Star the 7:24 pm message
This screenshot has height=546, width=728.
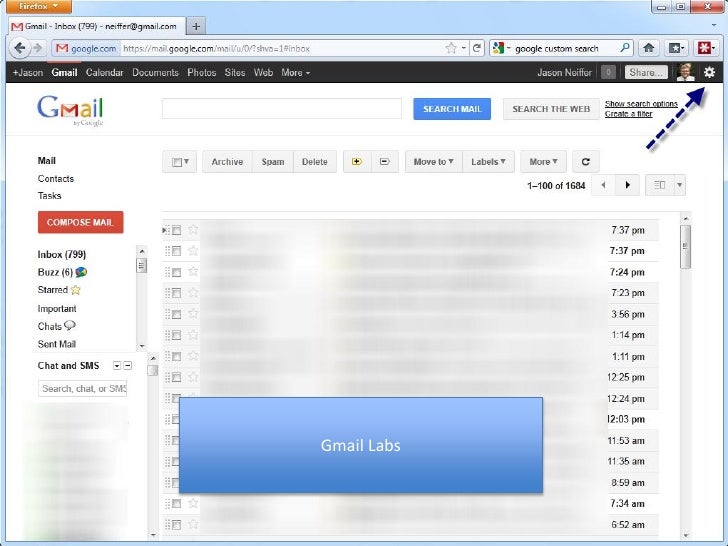pyautogui.click(x=193, y=272)
